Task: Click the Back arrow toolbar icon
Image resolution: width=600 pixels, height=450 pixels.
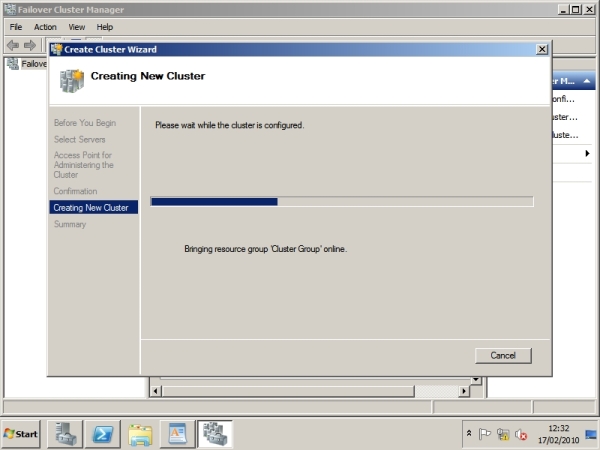Action: click(13, 45)
